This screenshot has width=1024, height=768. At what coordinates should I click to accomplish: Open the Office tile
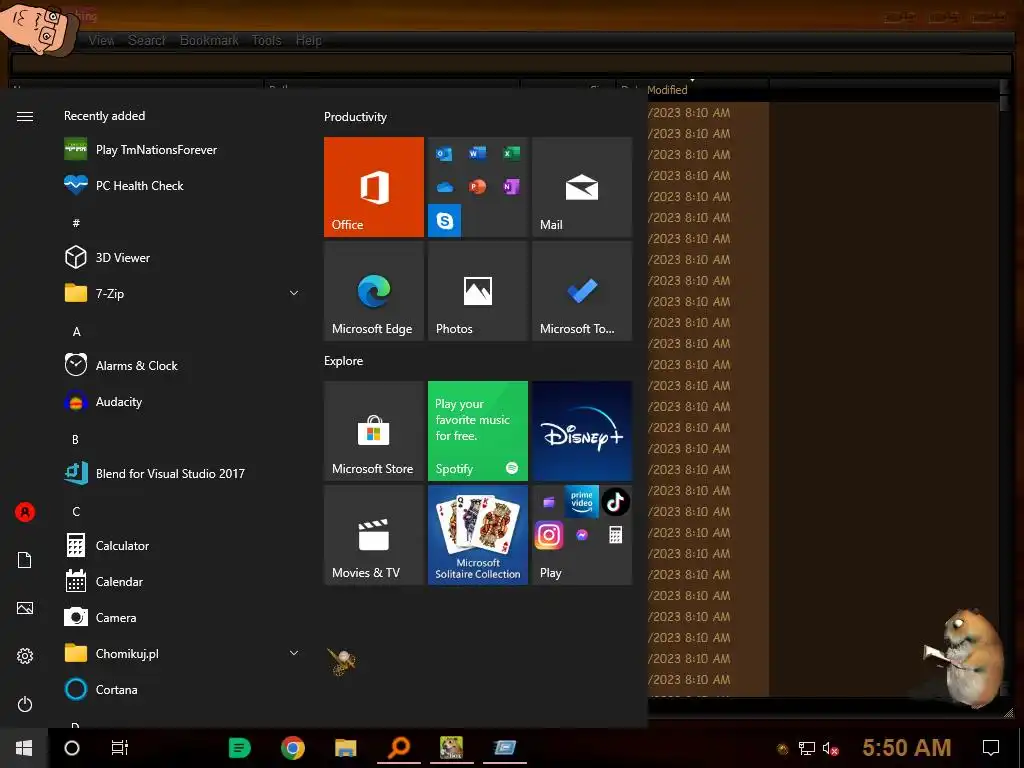coord(374,187)
